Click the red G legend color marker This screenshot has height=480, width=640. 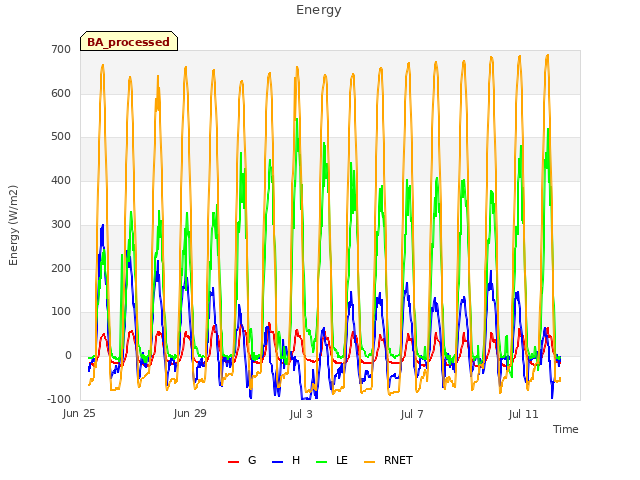(x=233, y=462)
